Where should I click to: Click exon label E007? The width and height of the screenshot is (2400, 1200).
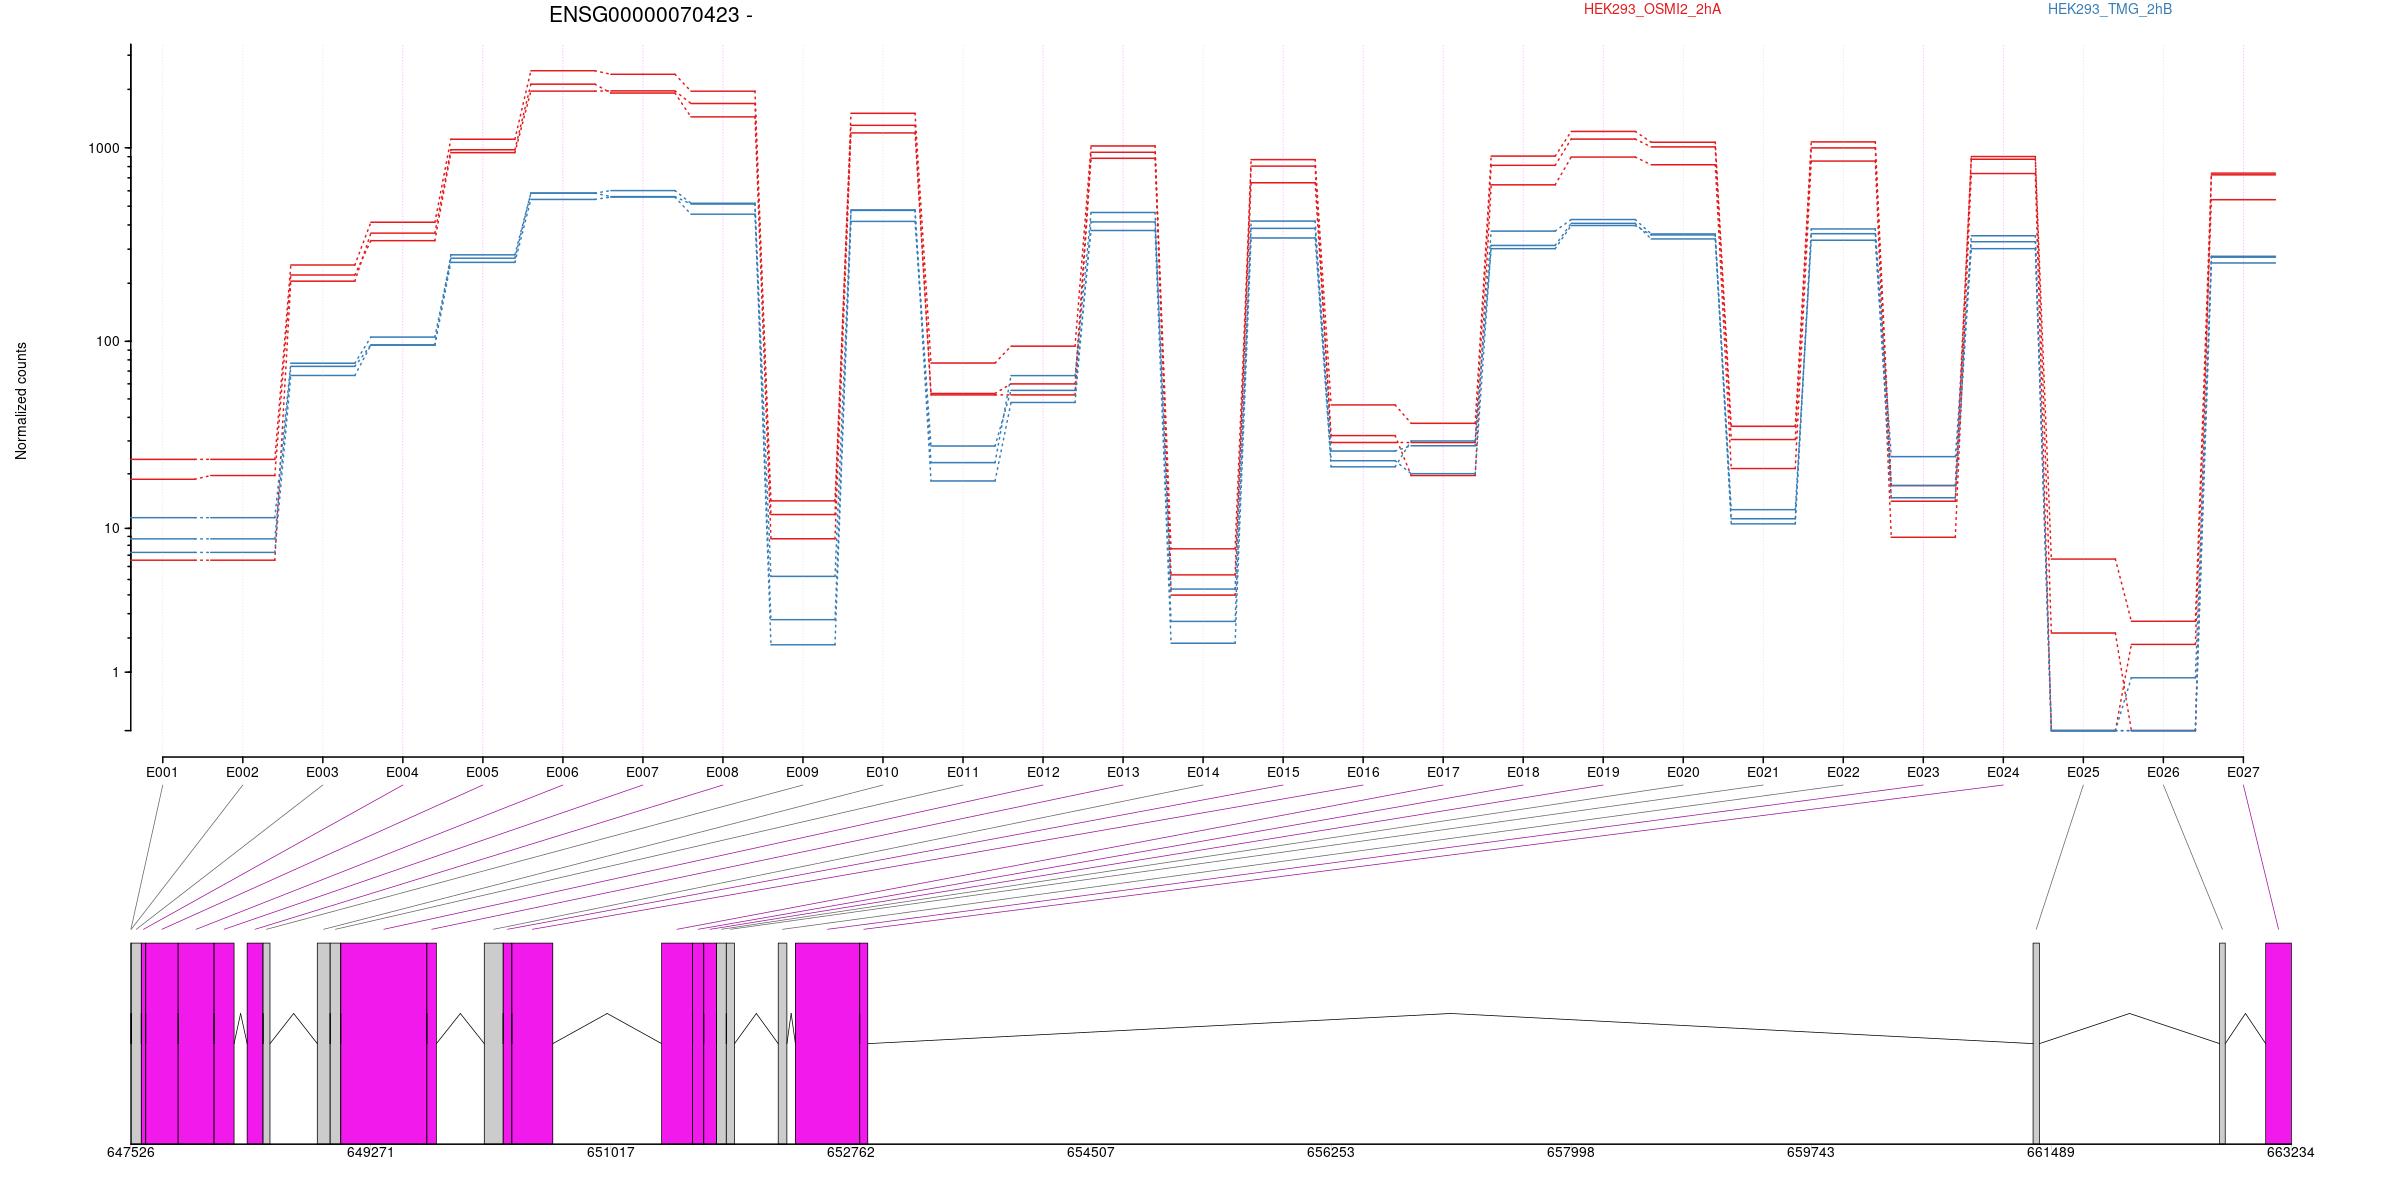(x=642, y=772)
